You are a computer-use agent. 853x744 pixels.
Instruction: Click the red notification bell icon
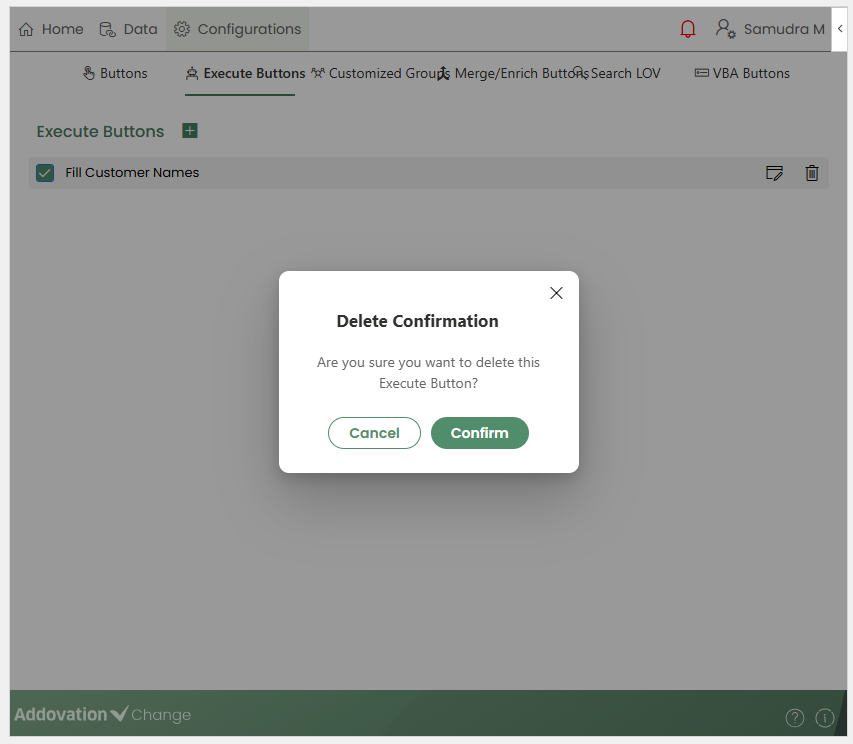[687, 29]
